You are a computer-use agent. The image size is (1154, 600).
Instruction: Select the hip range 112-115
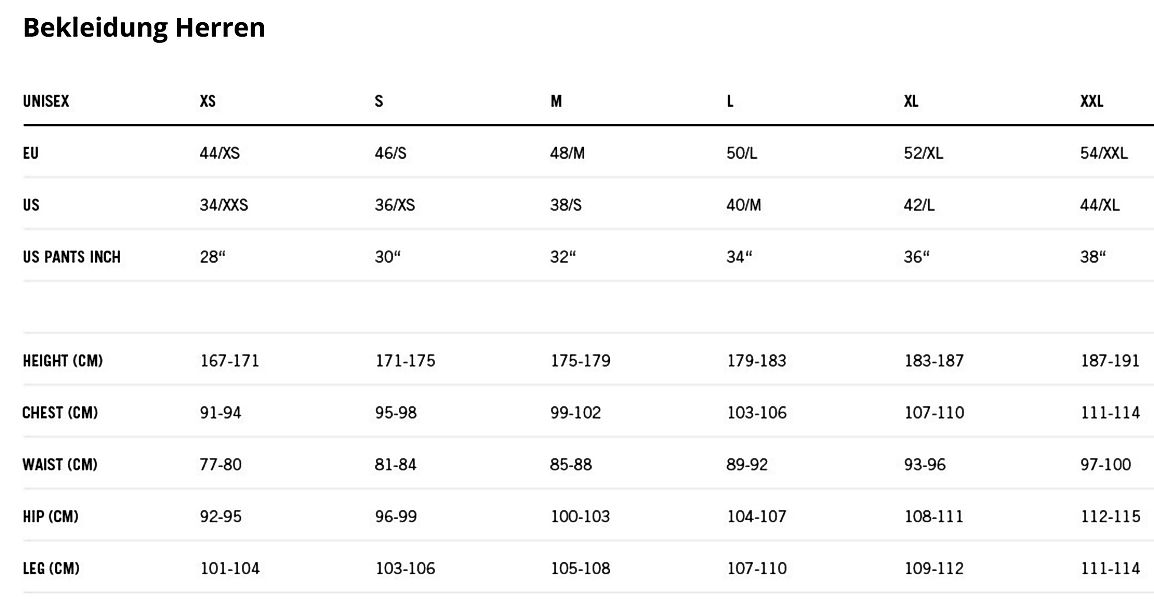point(1110,517)
